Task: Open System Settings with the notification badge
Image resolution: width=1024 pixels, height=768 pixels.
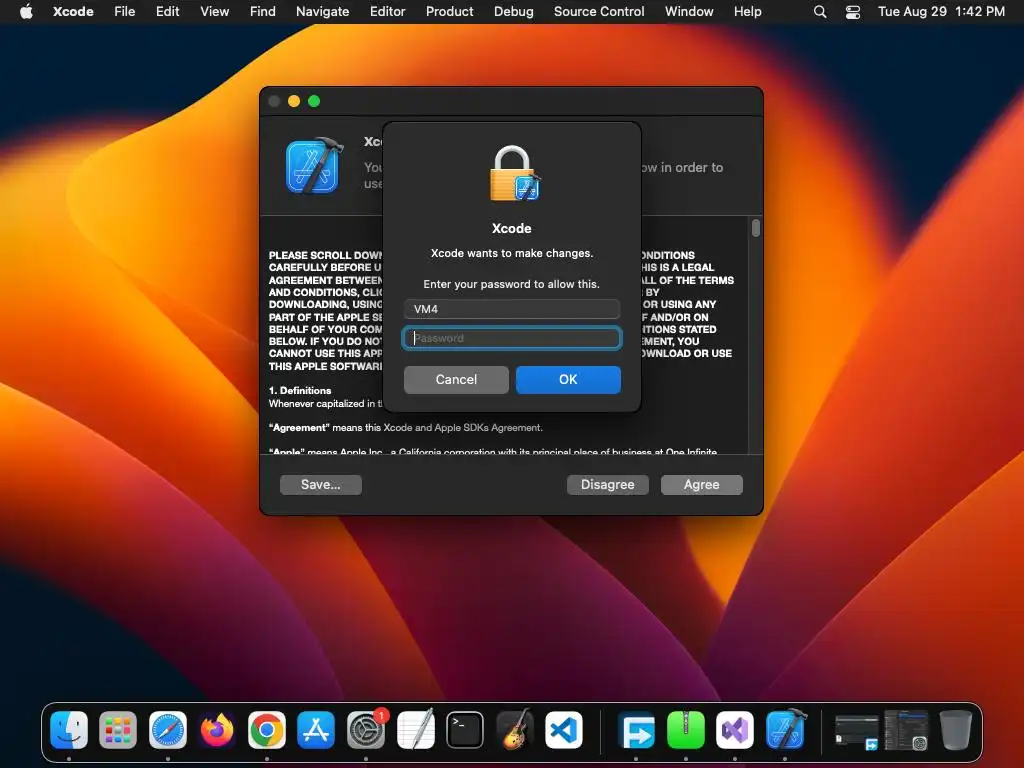Action: 366,729
